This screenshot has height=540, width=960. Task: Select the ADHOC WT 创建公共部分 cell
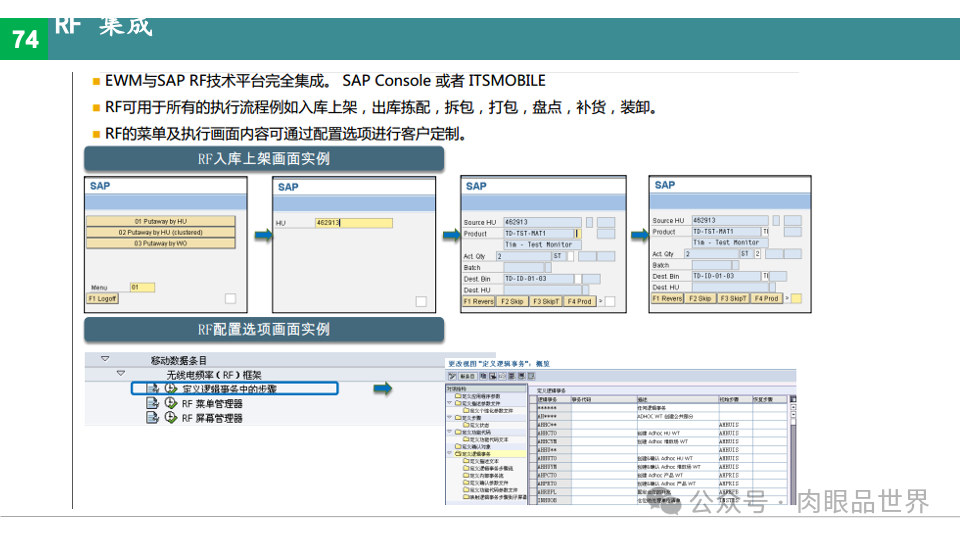point(677,416)
